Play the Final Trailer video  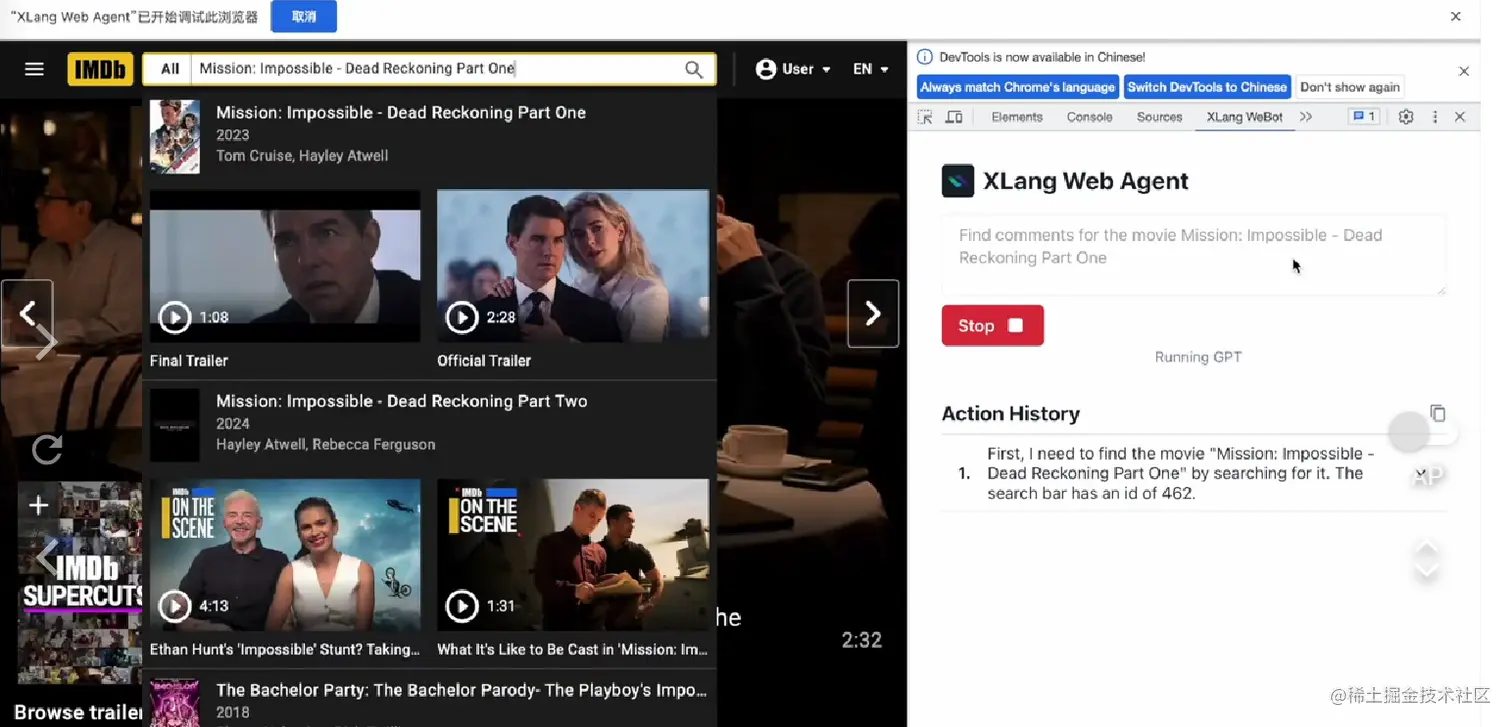pos(285,266)
